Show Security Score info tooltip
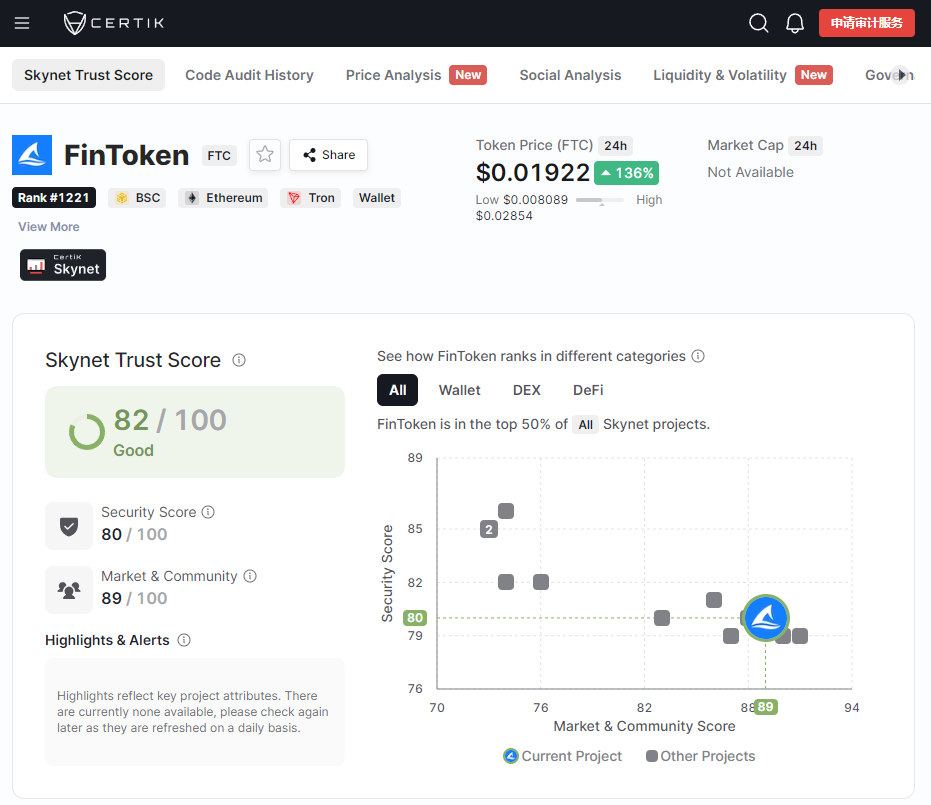 pyautogui.click(x=208, y=512)
